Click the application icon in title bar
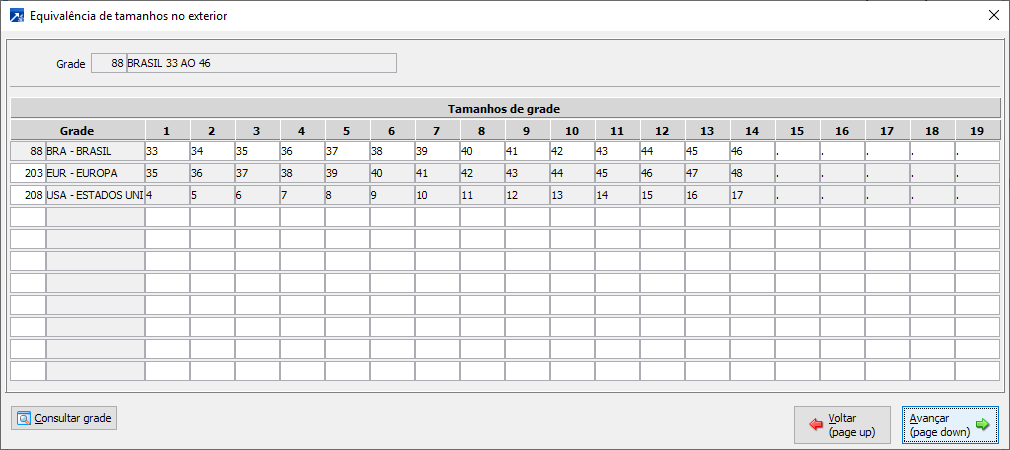Viewport: 1010px width, 450px height. coord(16,15)
